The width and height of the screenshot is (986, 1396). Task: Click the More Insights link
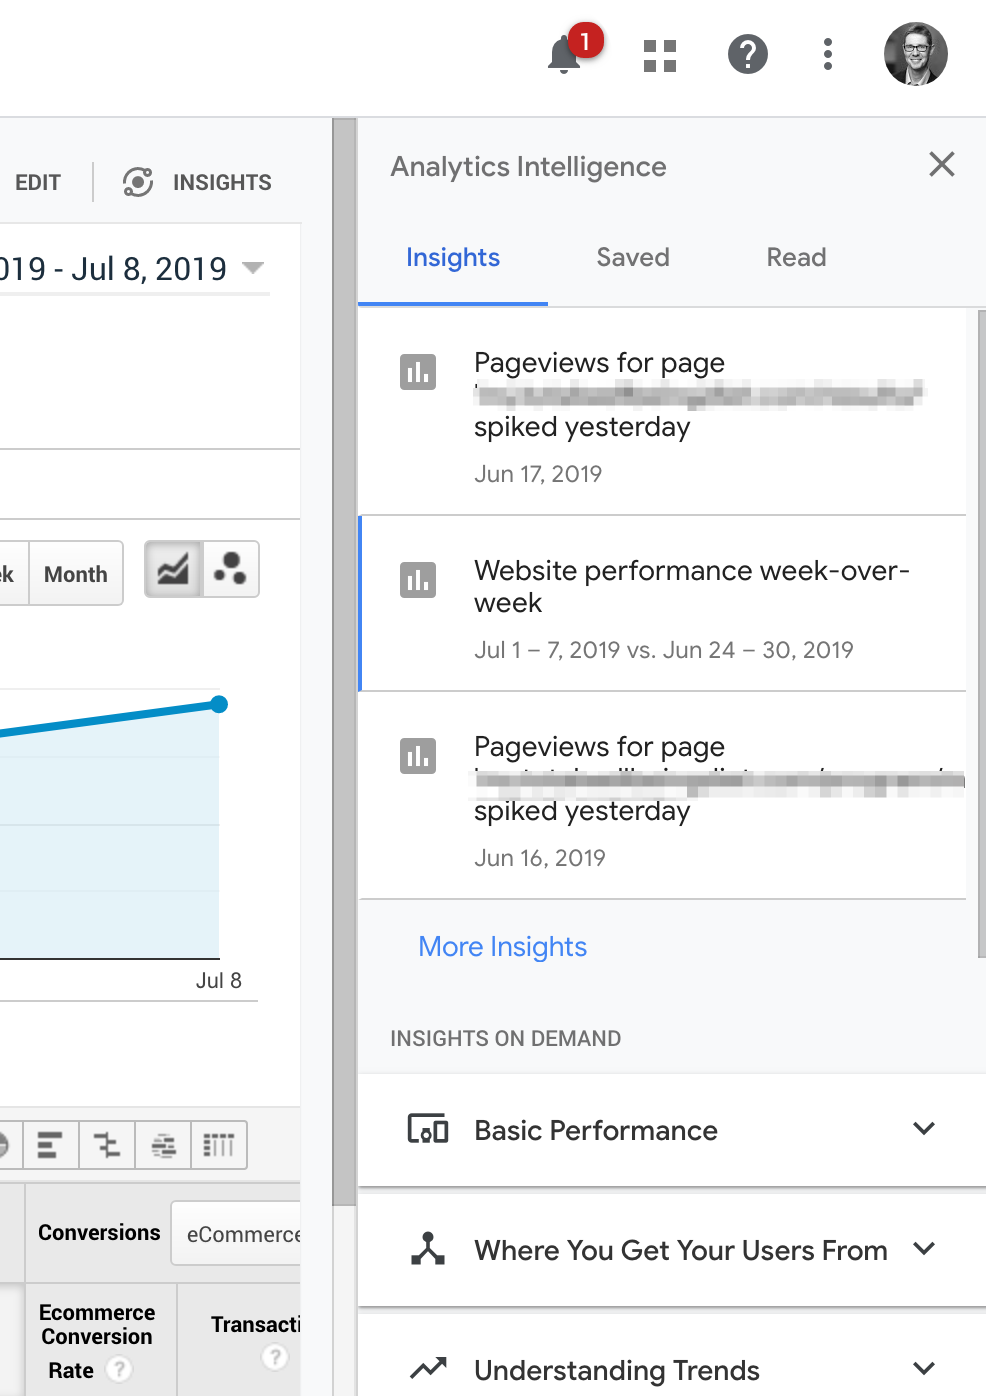(503, 947)
